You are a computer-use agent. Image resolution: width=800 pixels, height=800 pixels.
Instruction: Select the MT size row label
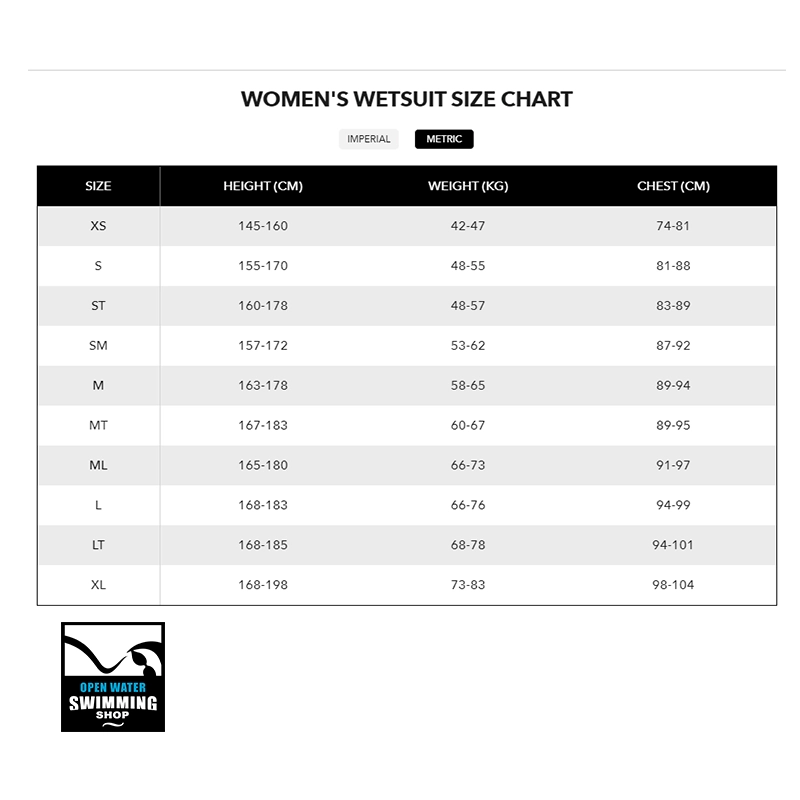pyautogui.click(x=98, y=425)
